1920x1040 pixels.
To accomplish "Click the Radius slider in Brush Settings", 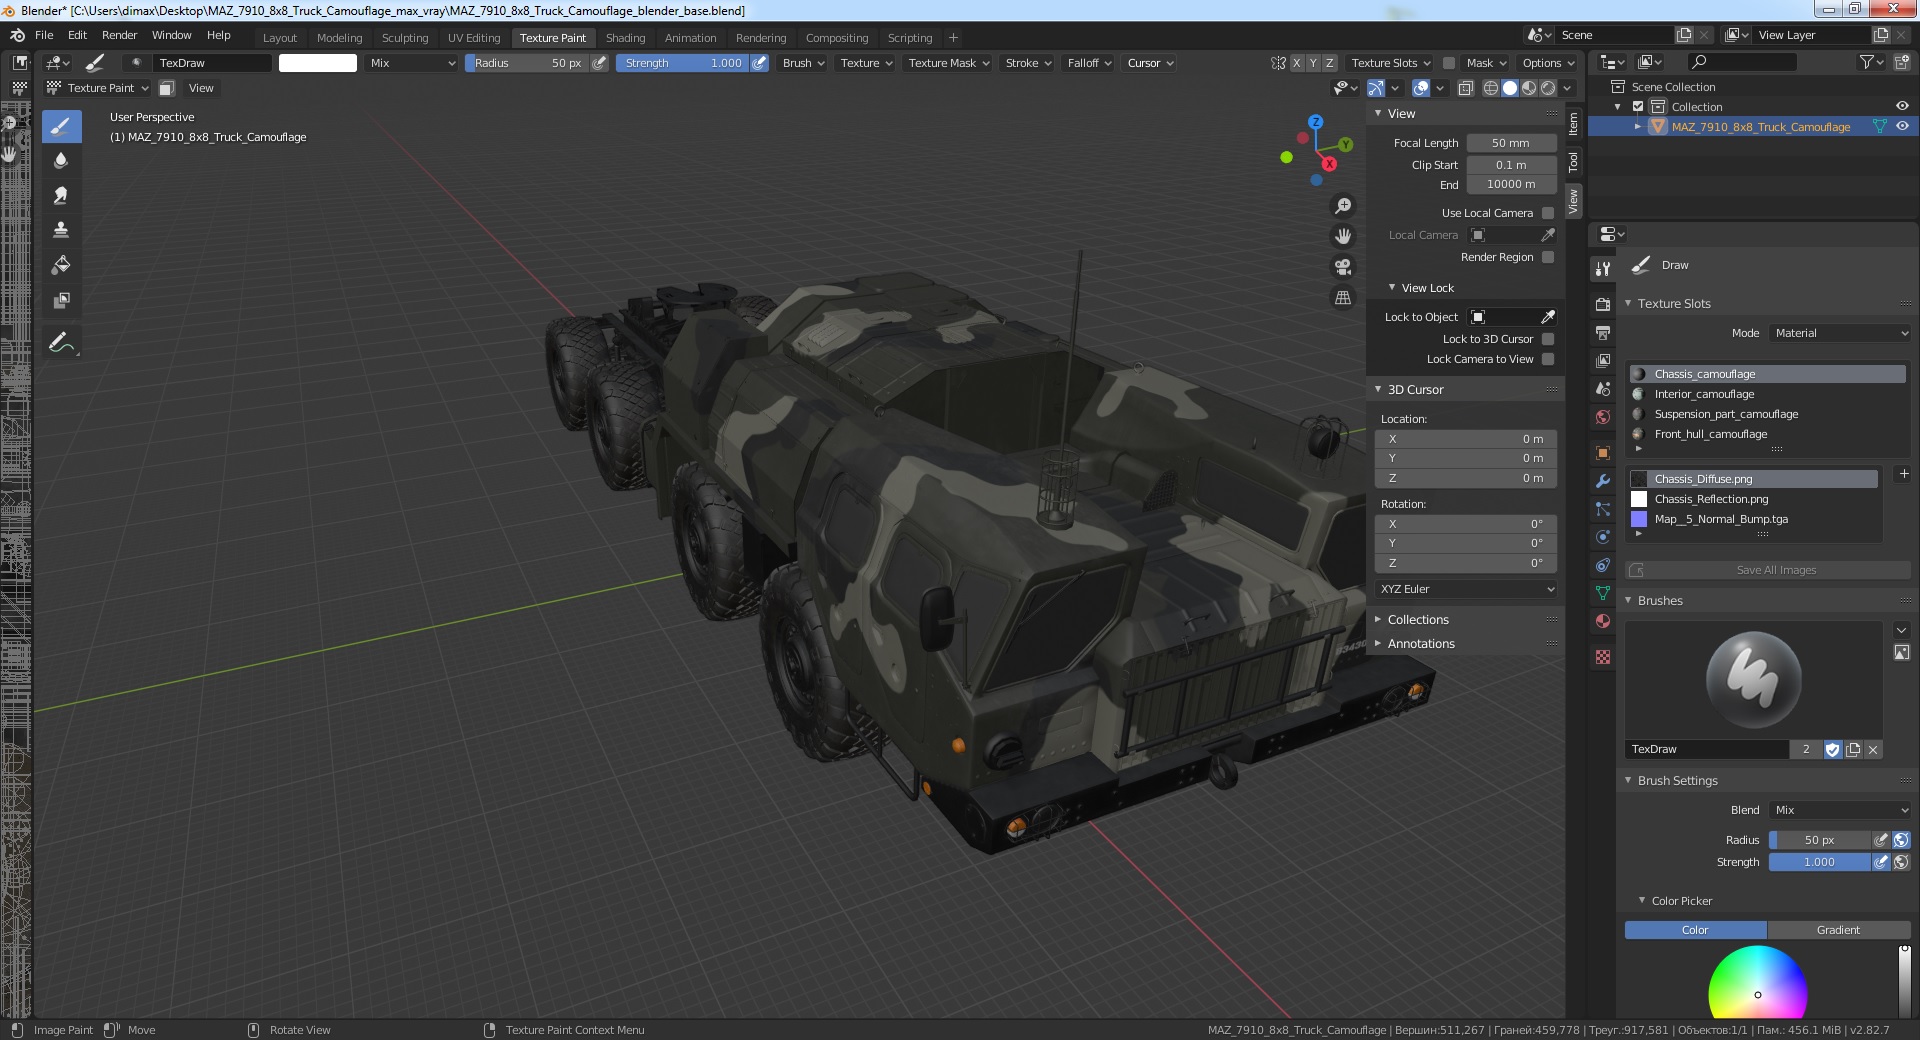I will point(1819,840).
